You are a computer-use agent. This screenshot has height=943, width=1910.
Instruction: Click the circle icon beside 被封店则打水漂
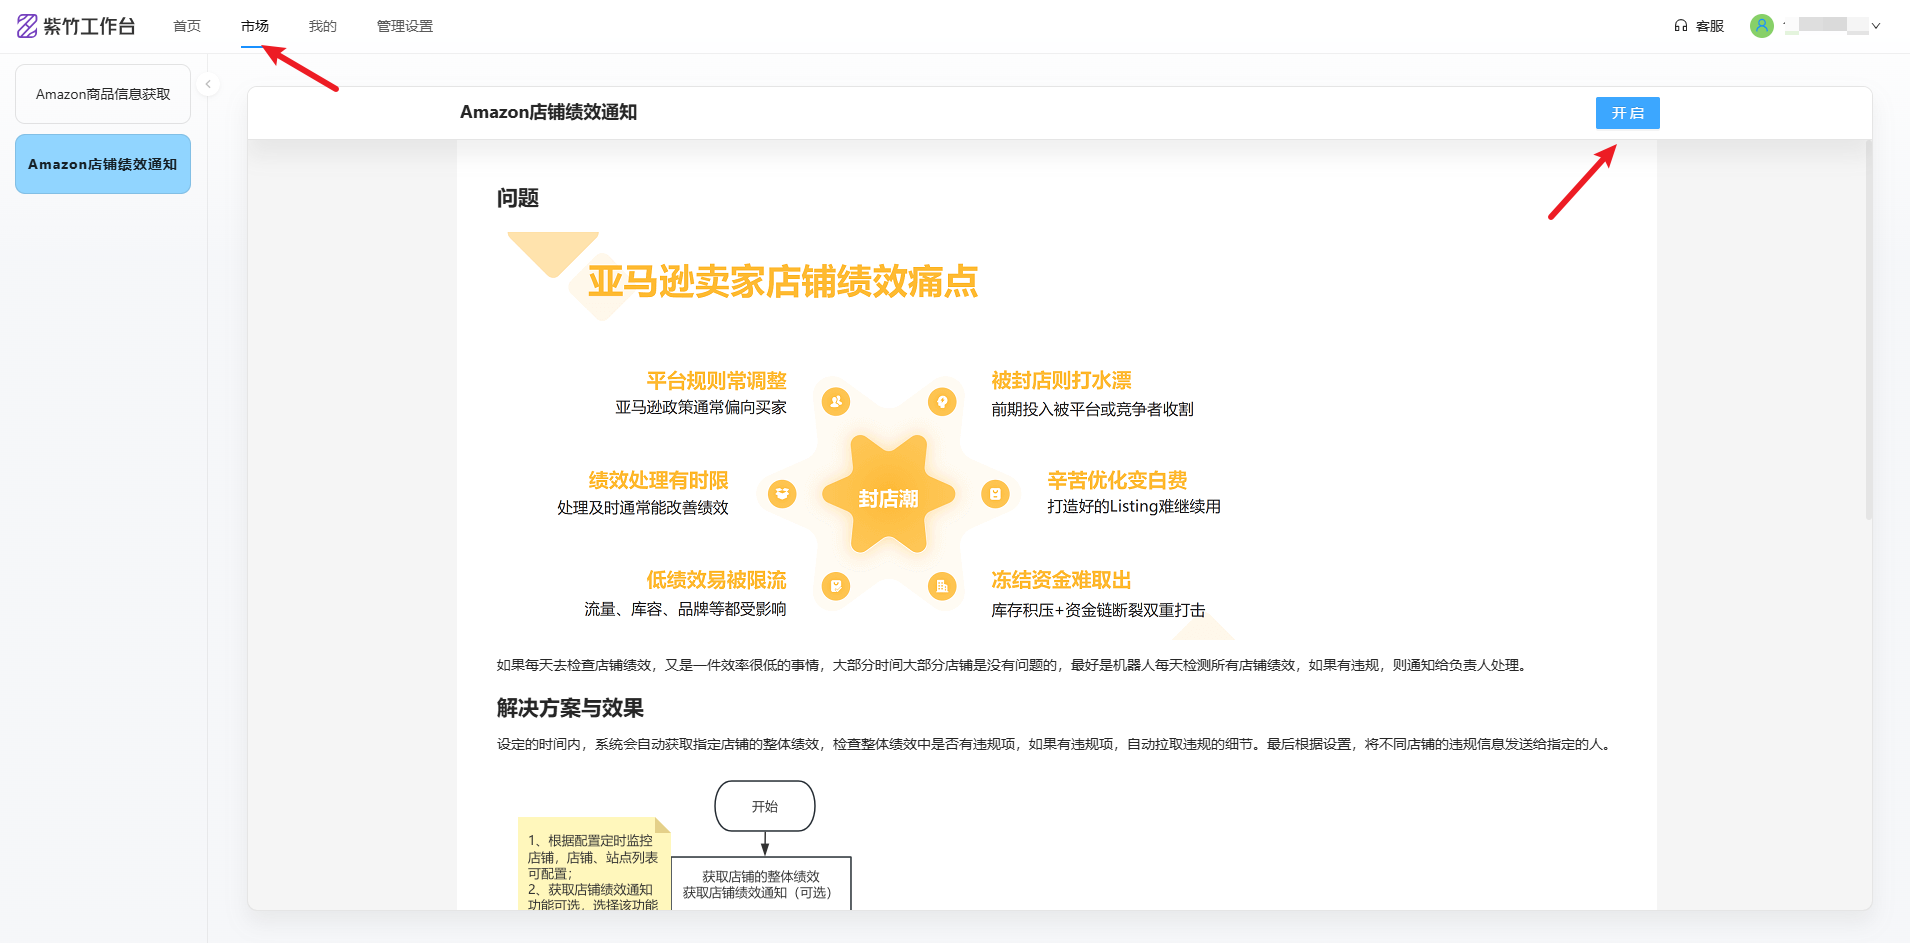coord(942,402)
